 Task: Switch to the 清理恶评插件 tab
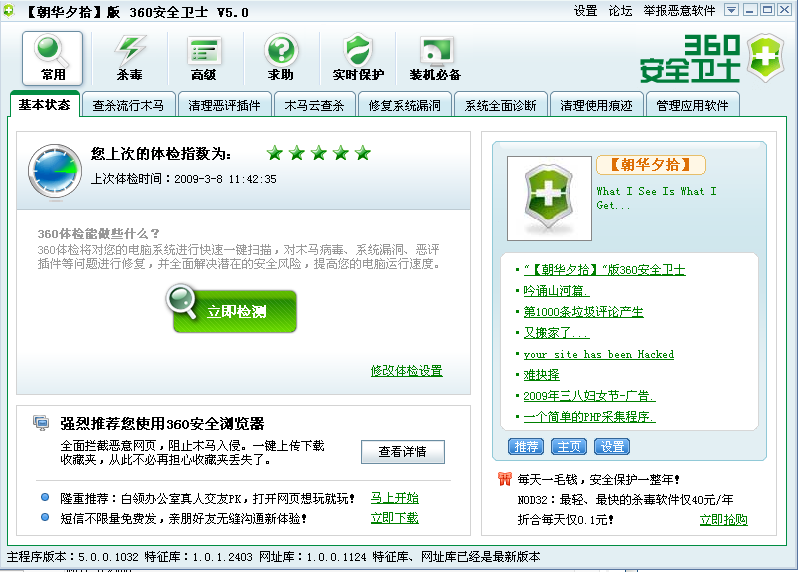point(224,105)
